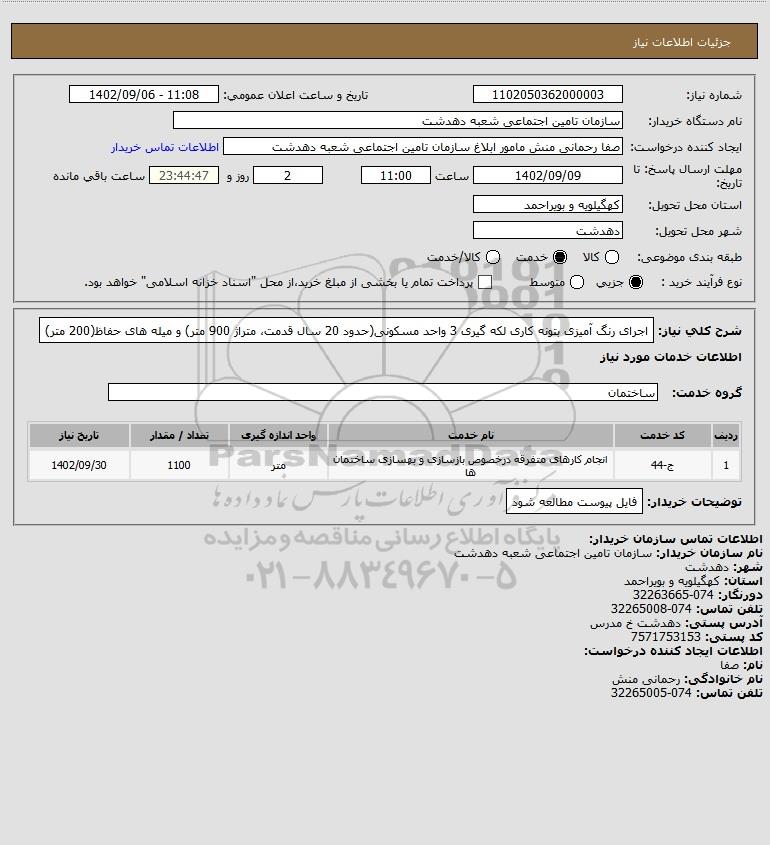Screen dimensions: 770x845
Task: Click the گروه خدمت field ساختمان
Action: pyautogui.click(x=383, y=392)
